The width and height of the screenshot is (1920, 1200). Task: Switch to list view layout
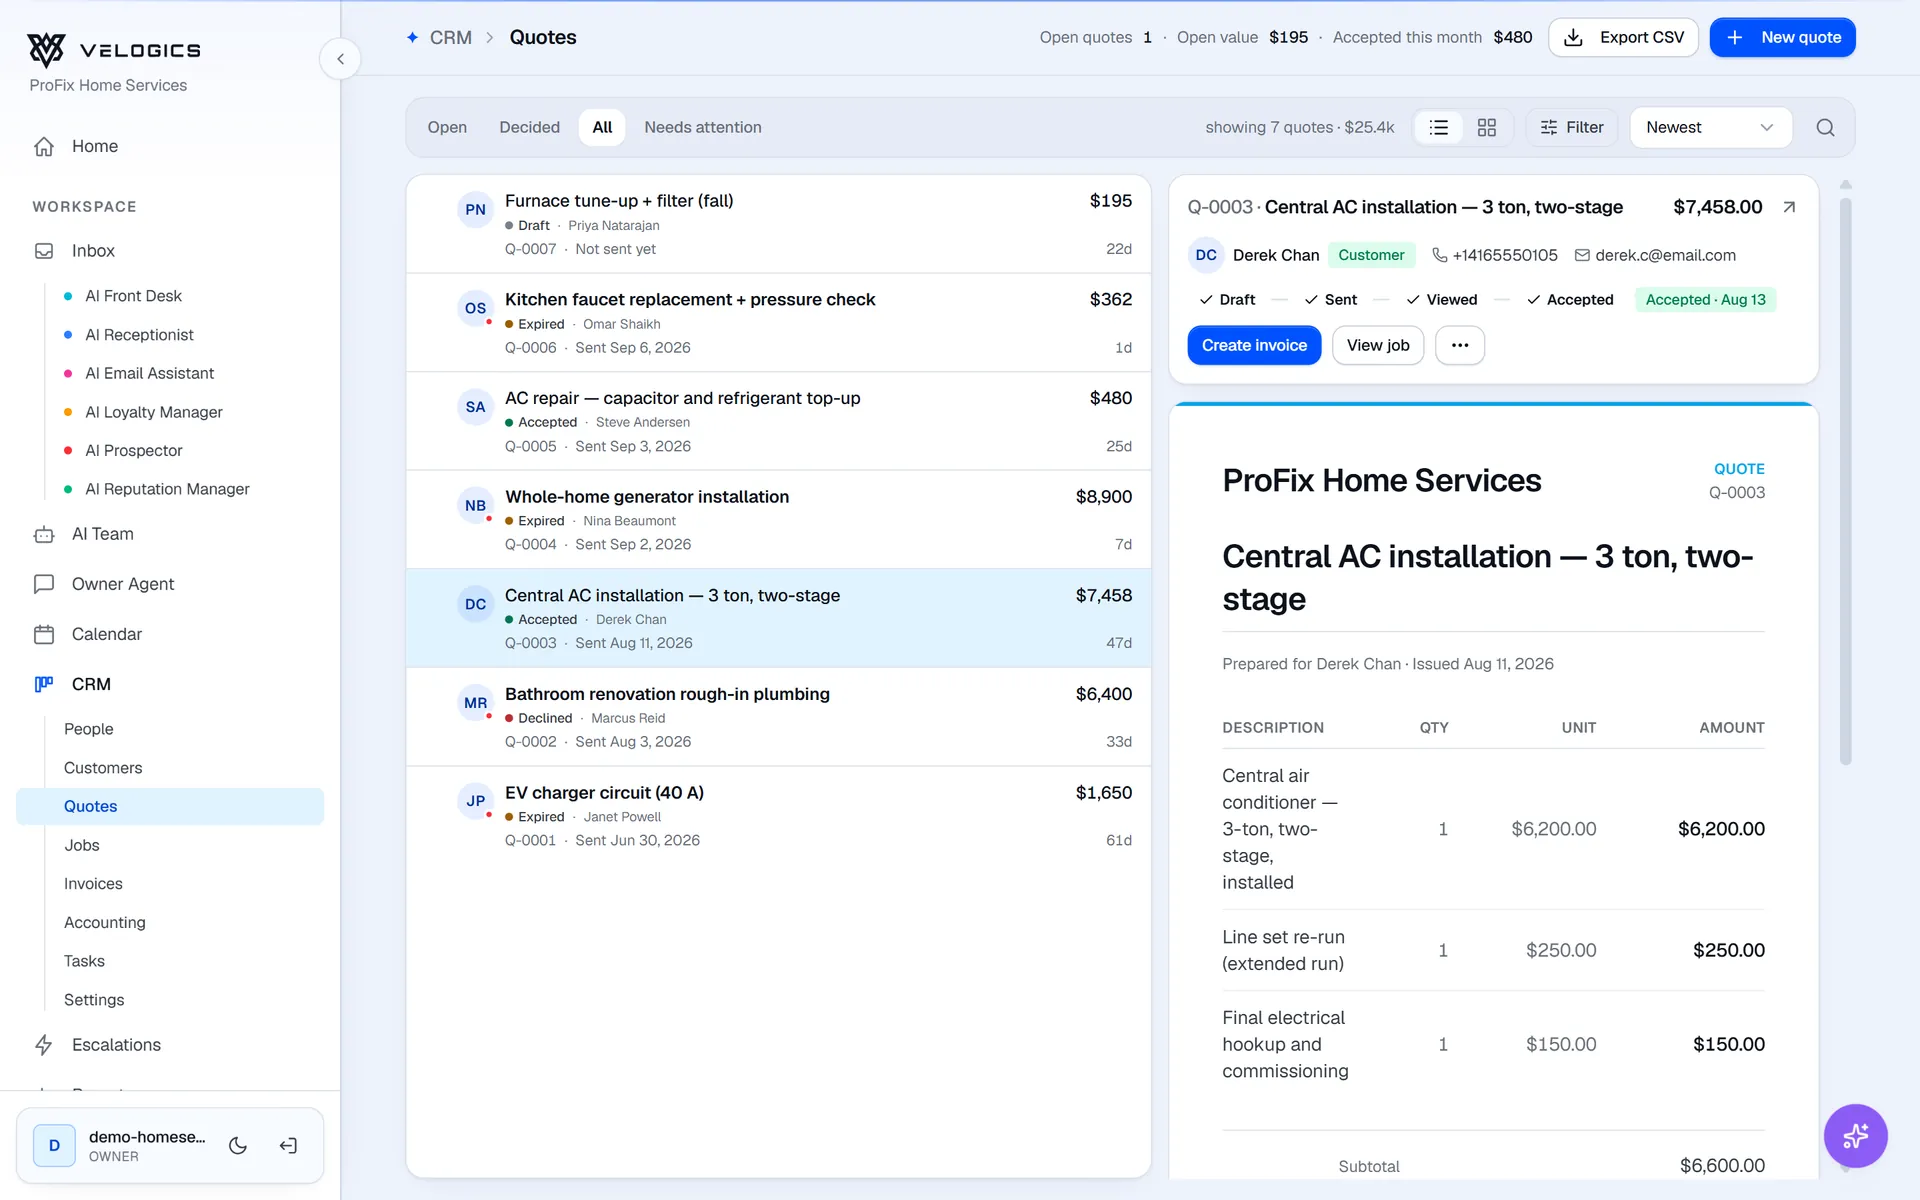click(1439, 127)
